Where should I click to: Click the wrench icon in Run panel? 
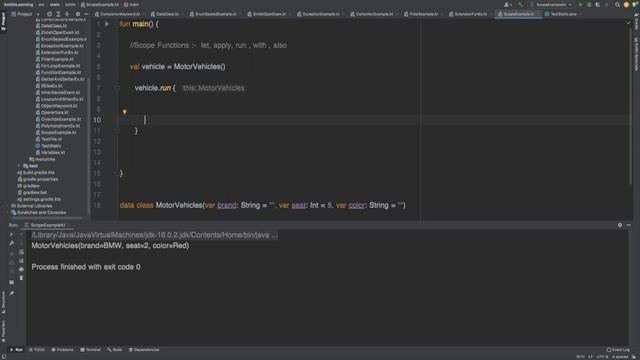(11, 243)
